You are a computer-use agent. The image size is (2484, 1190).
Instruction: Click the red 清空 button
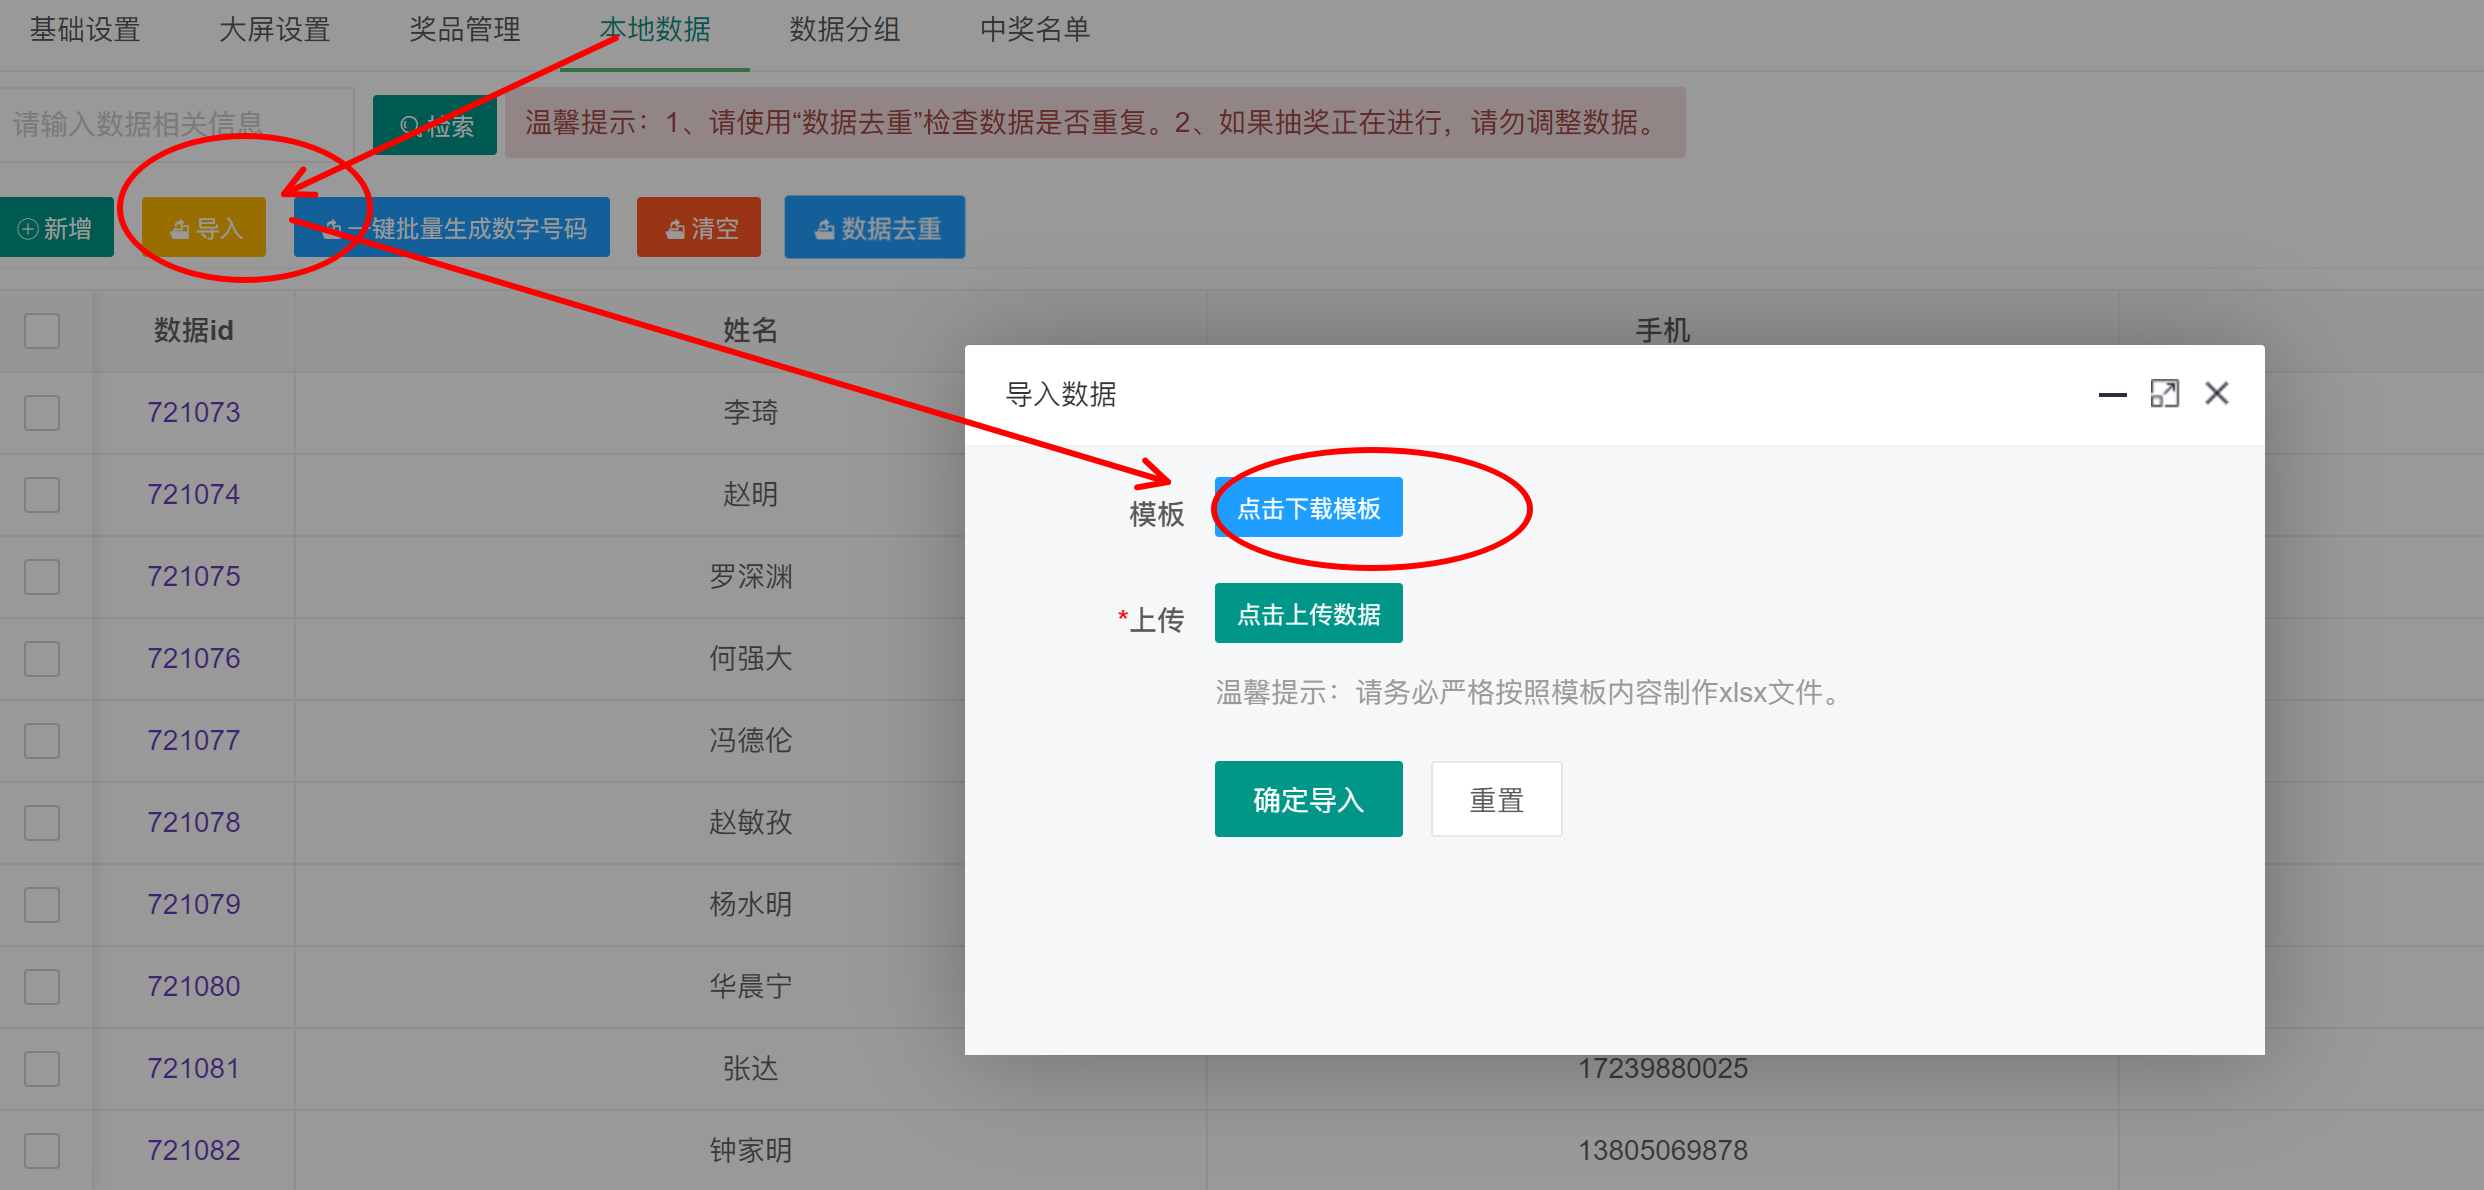[699, 229]
